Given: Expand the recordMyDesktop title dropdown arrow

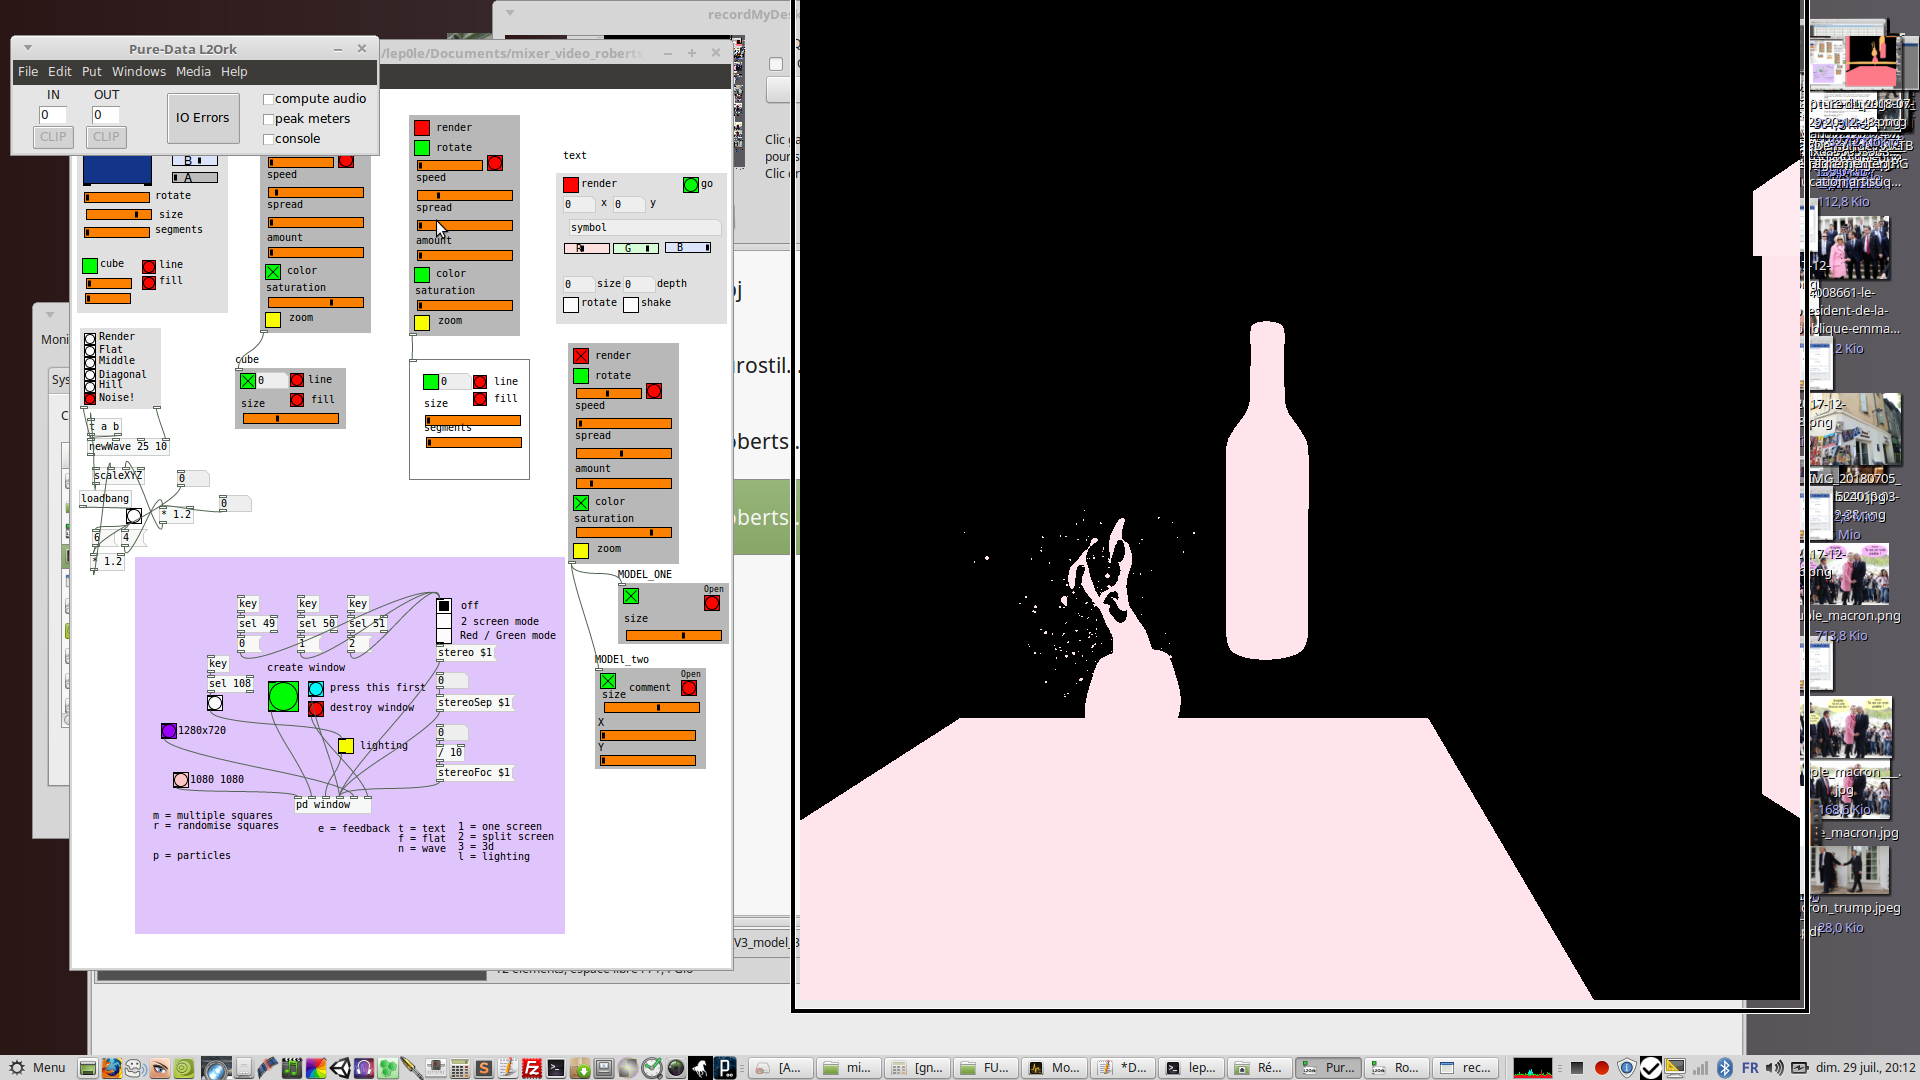Looking at the screenshot, I should pyautogui.click(x=510, y=14).
